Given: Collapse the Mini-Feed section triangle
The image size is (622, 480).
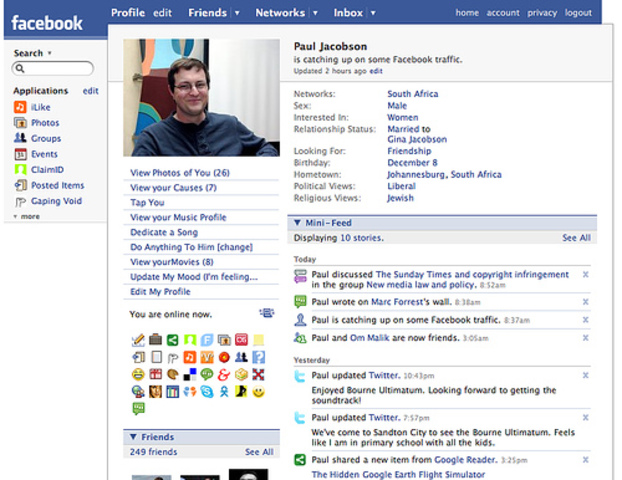Looking at the screenshot, I should pyautogui.click(x=297, y=223).
